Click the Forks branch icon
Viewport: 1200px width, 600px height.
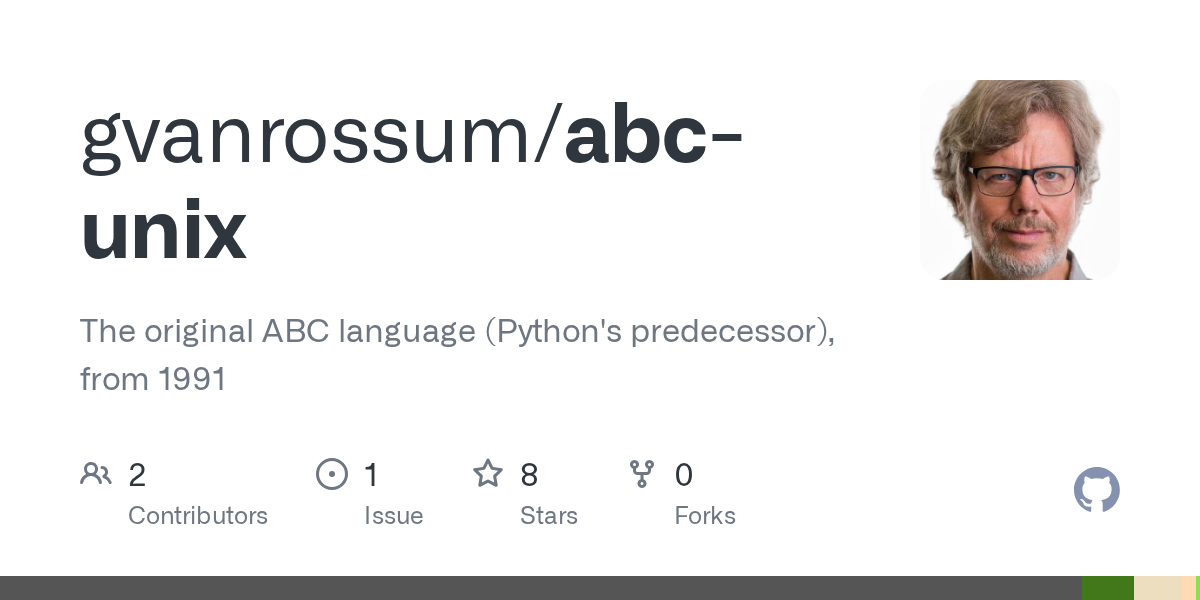pos(641,473)
